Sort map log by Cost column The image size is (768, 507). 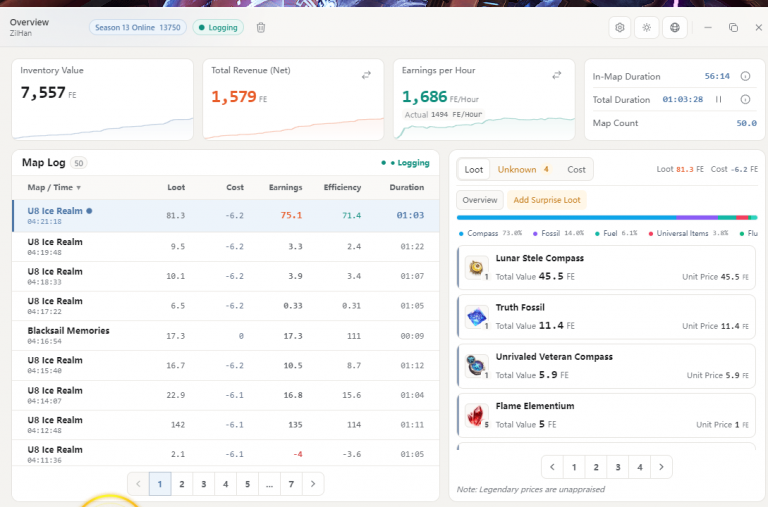coord(235,187)
